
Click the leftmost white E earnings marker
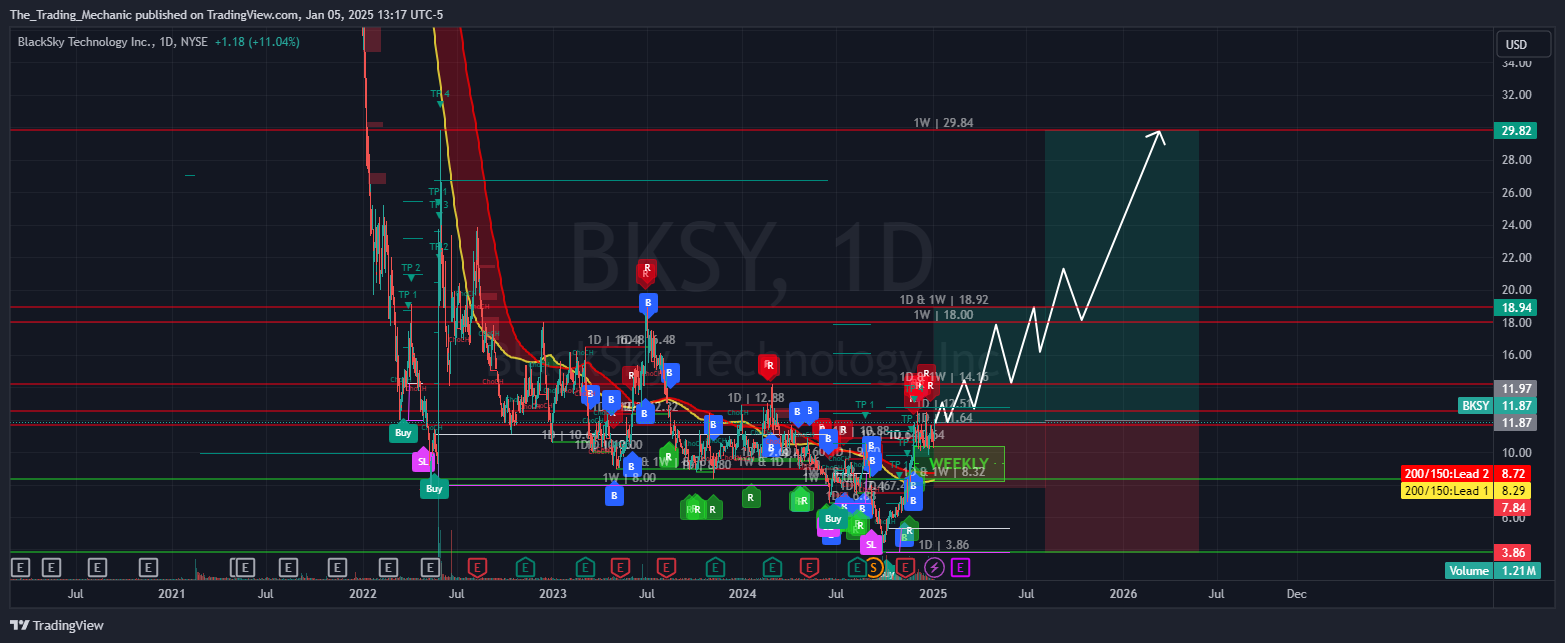(x=22, y=568)
